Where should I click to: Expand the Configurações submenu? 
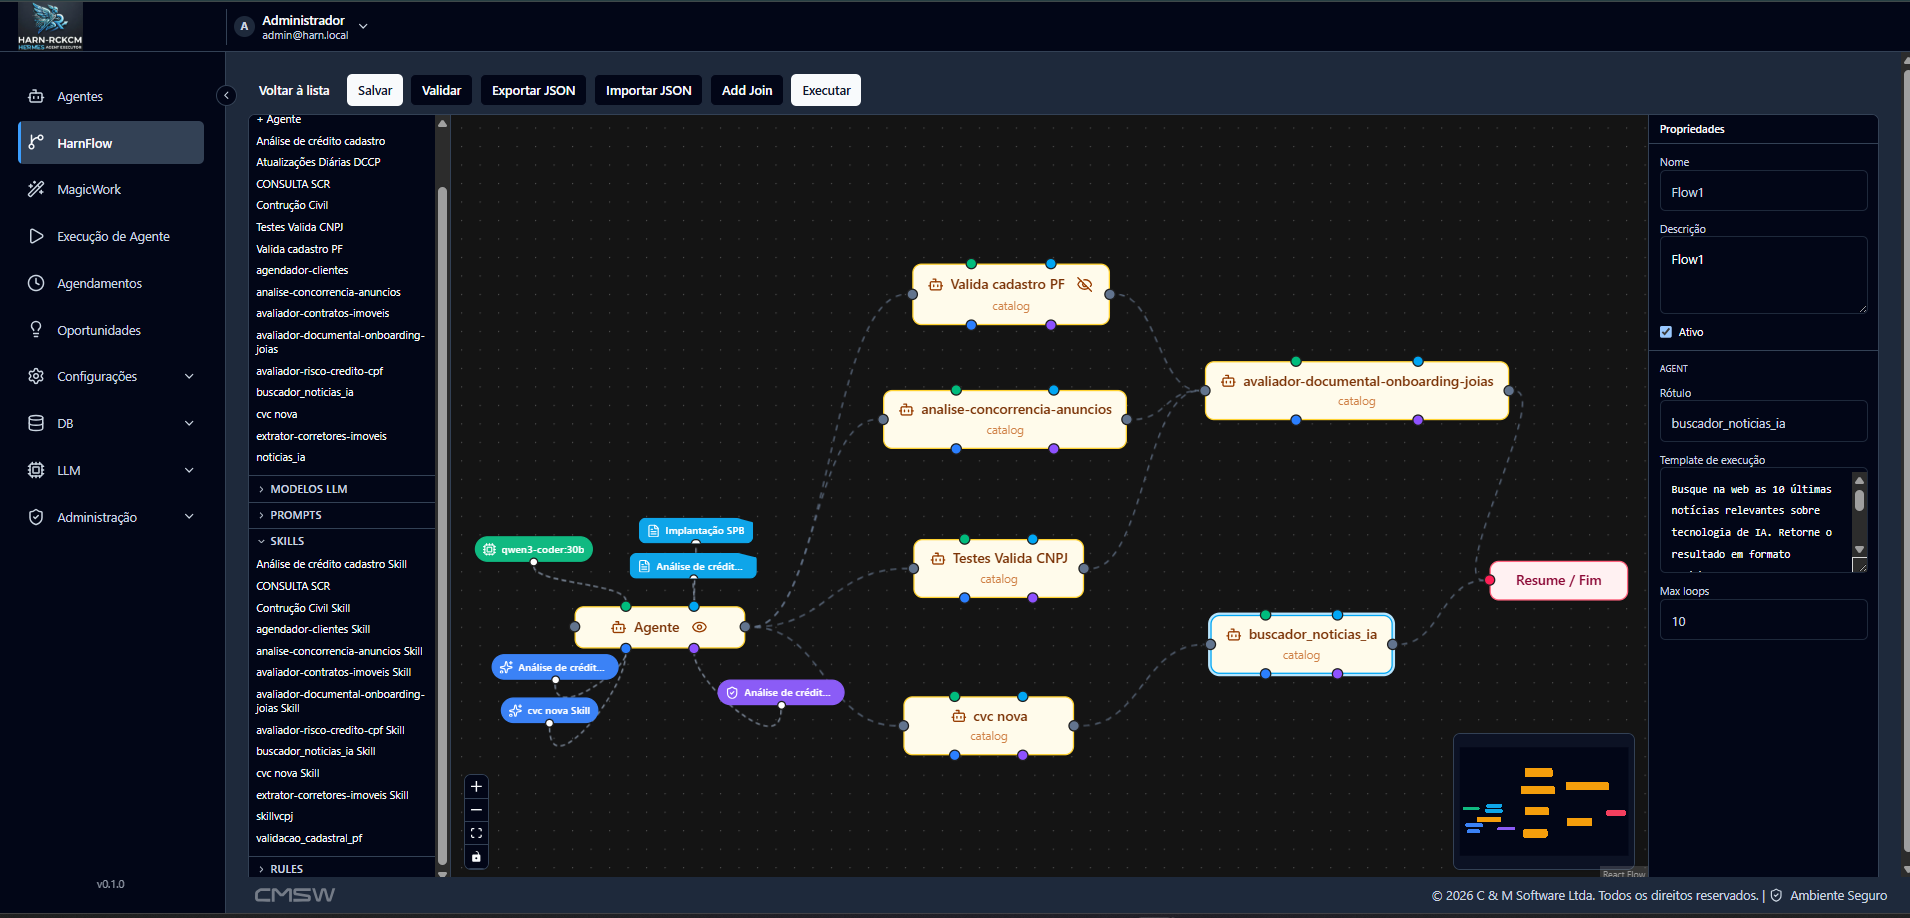click(189, 376)
